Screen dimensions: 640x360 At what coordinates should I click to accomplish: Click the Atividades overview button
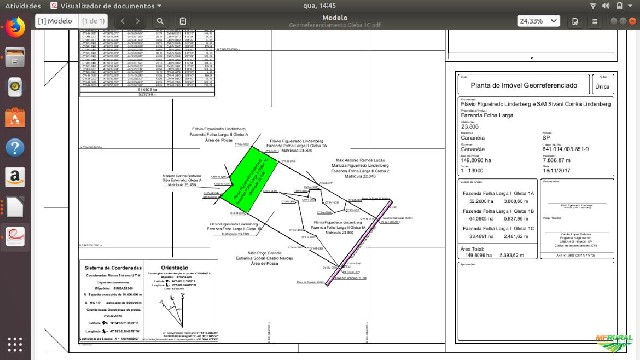coord(23,6)
